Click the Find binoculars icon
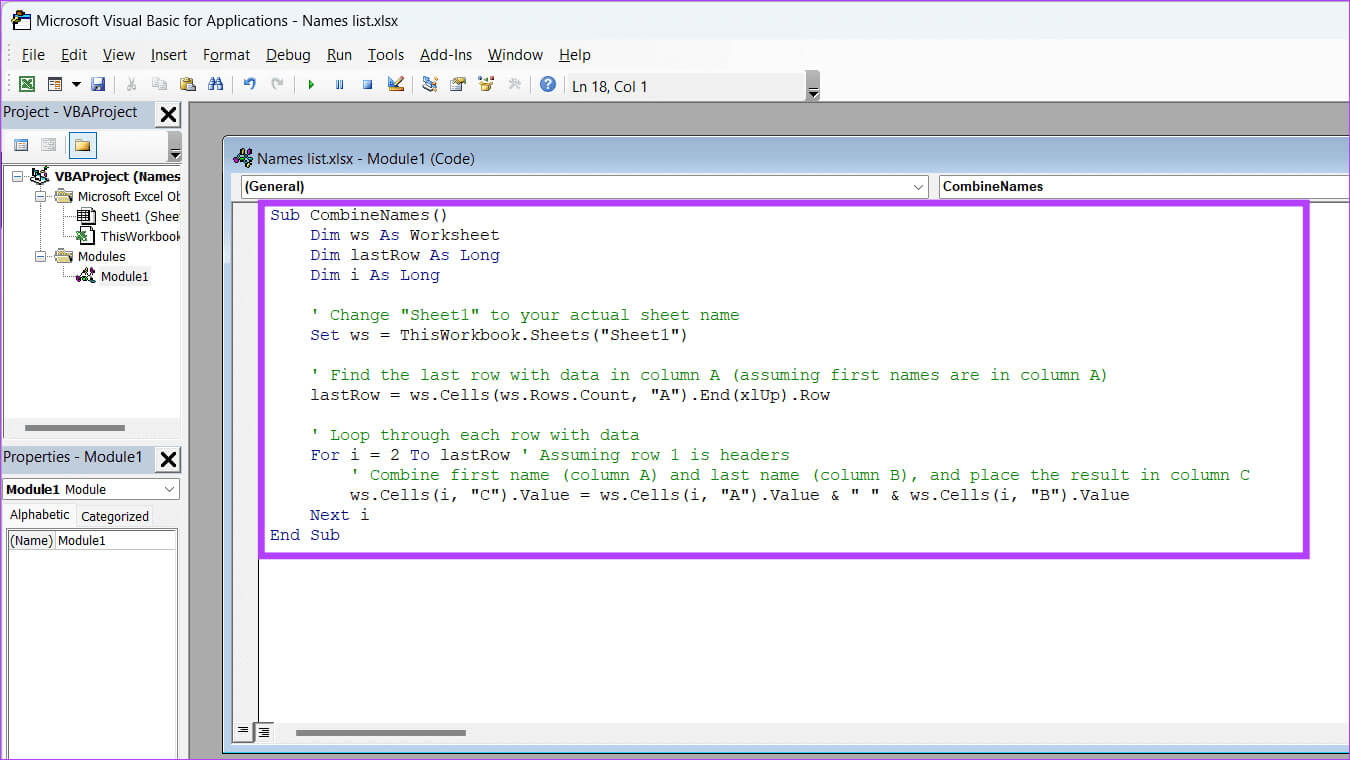Viewport: 1350px width, 760px height. point(215,85)
